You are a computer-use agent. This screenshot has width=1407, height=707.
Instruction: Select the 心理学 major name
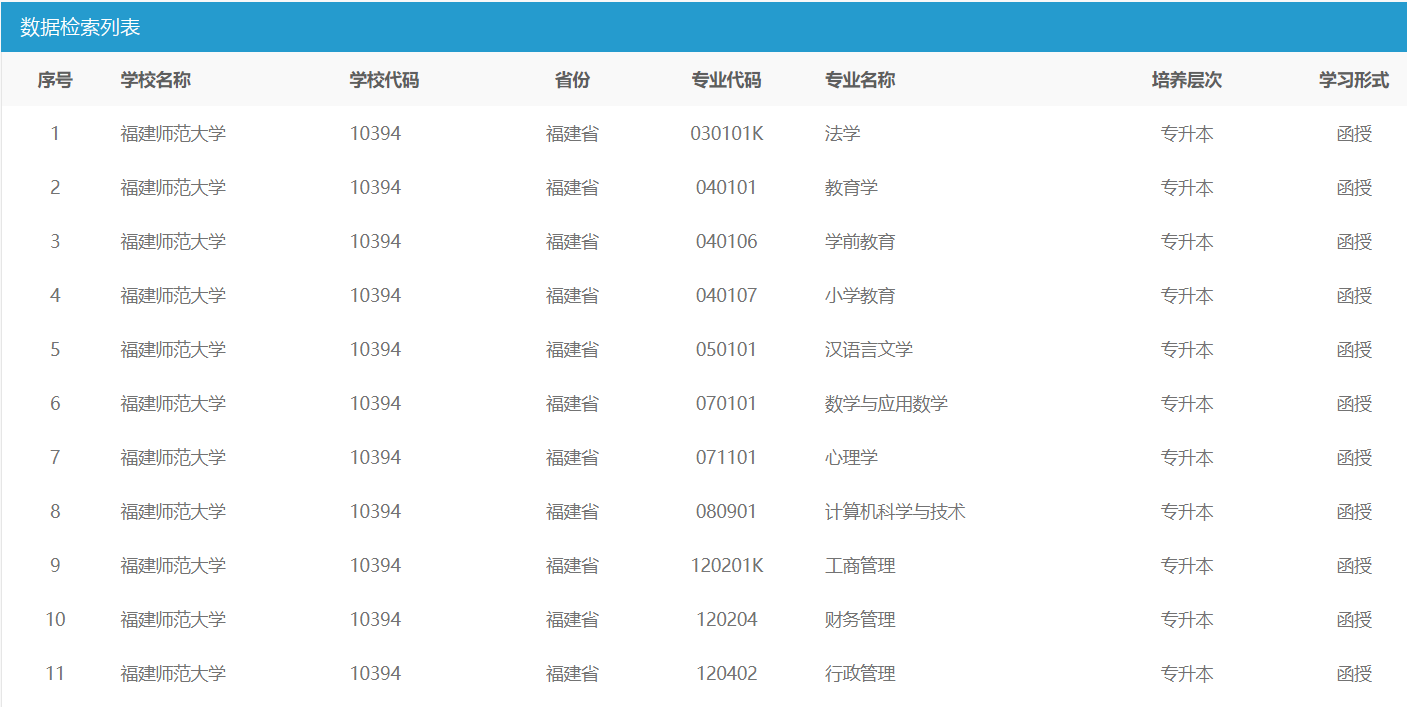[x=852, y=458]
